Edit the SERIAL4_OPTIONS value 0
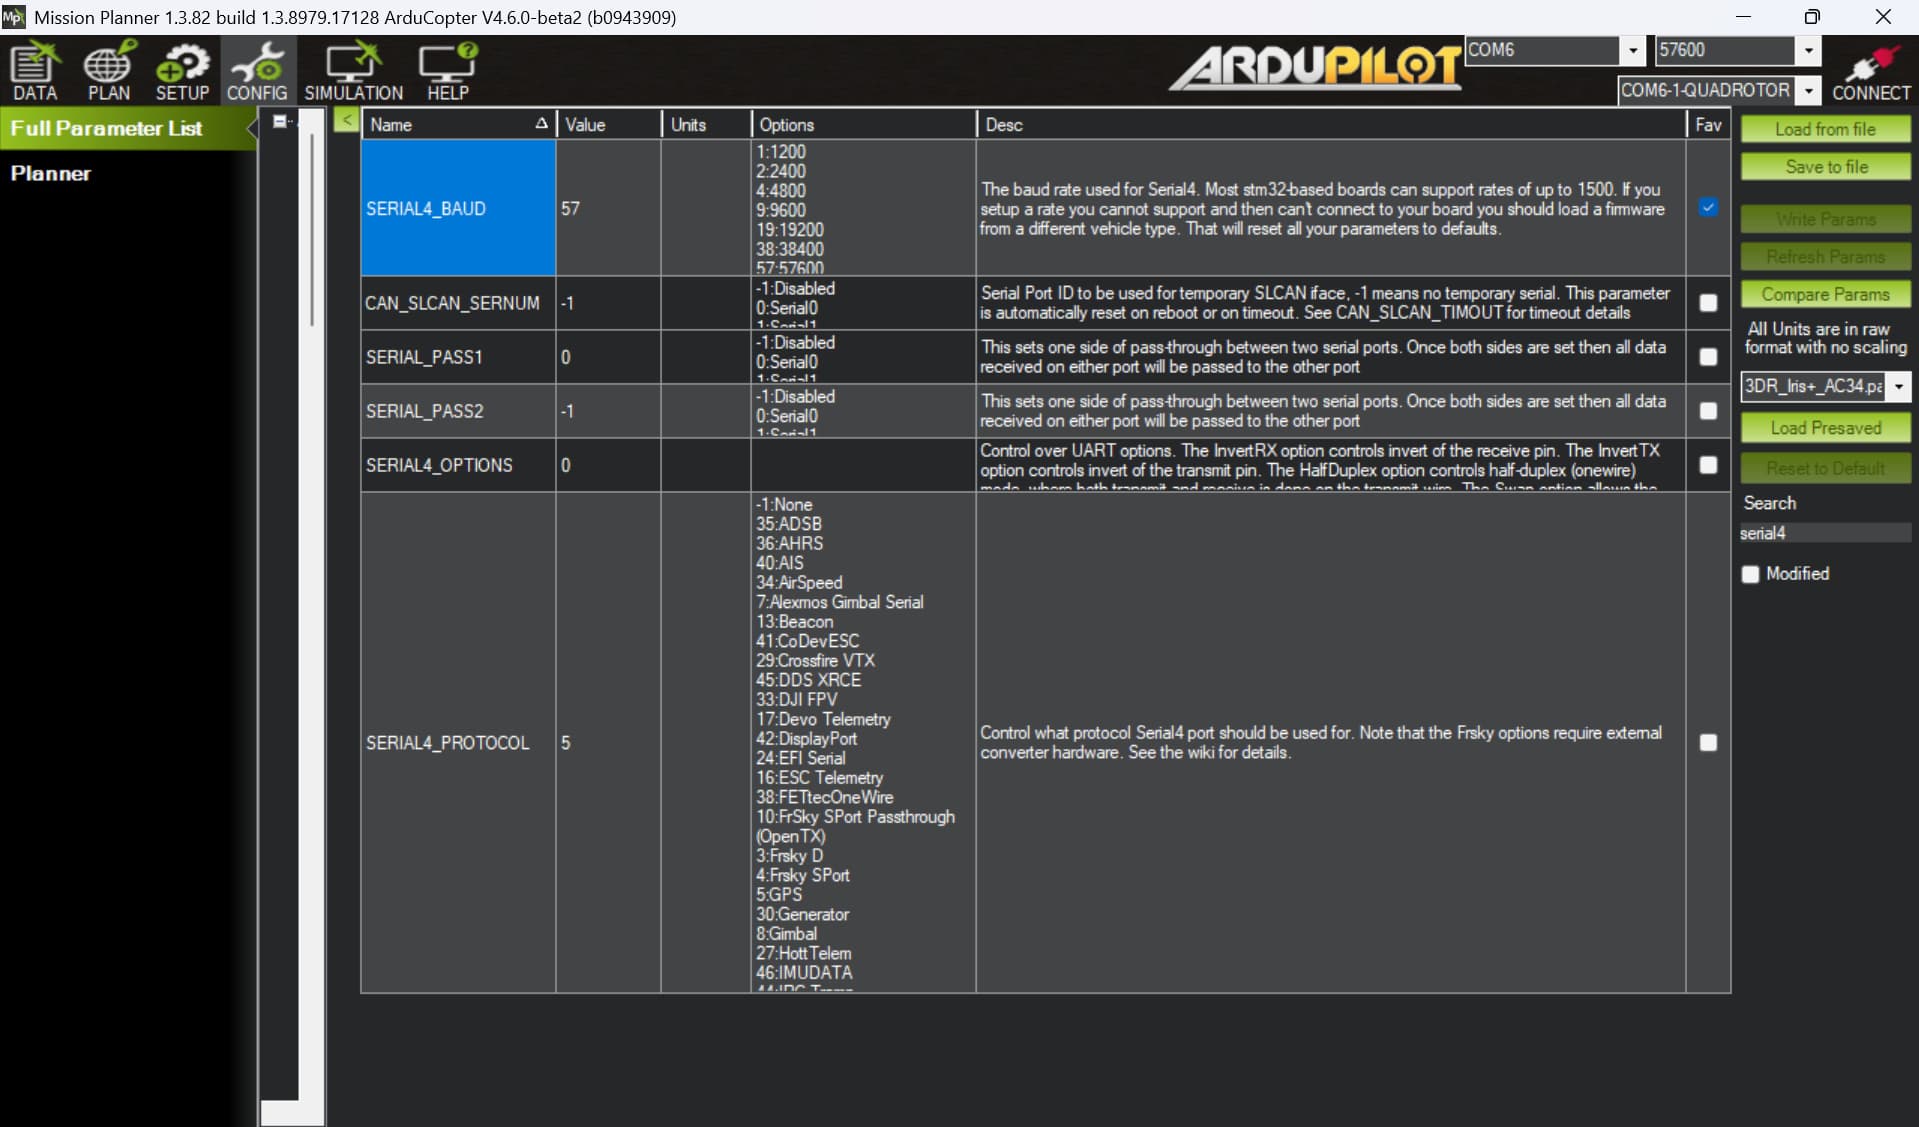 point(608,465)
